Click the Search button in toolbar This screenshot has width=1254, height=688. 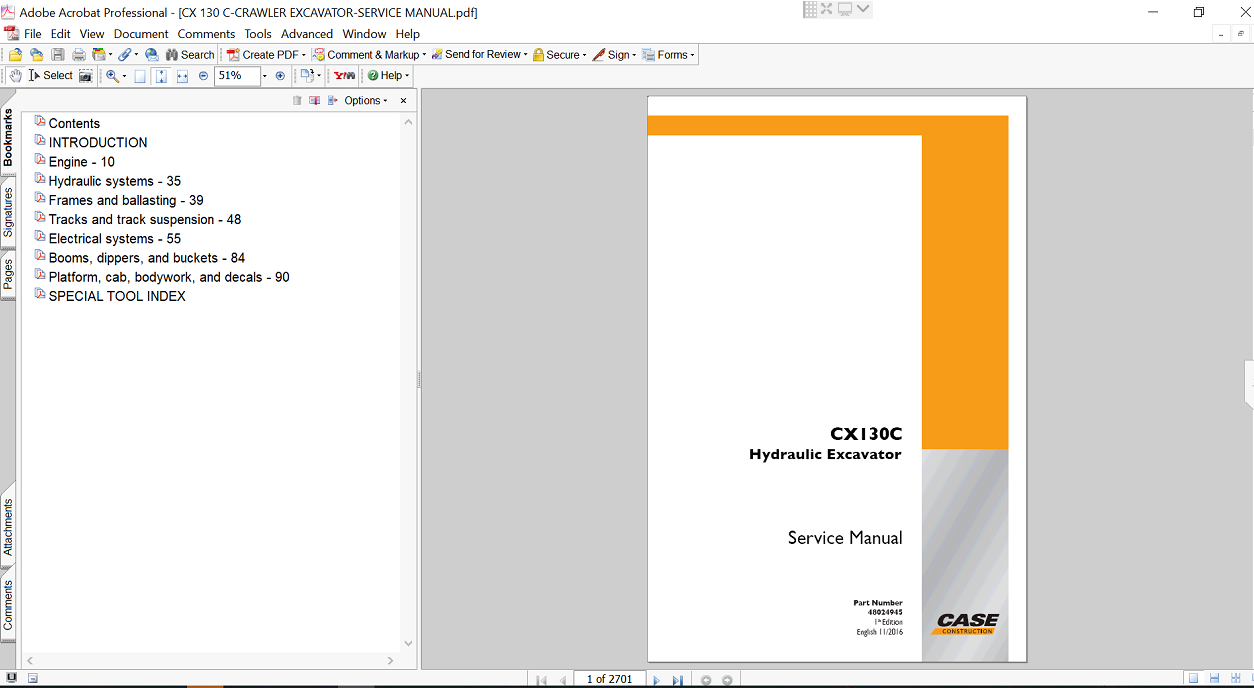pos(189,55)
